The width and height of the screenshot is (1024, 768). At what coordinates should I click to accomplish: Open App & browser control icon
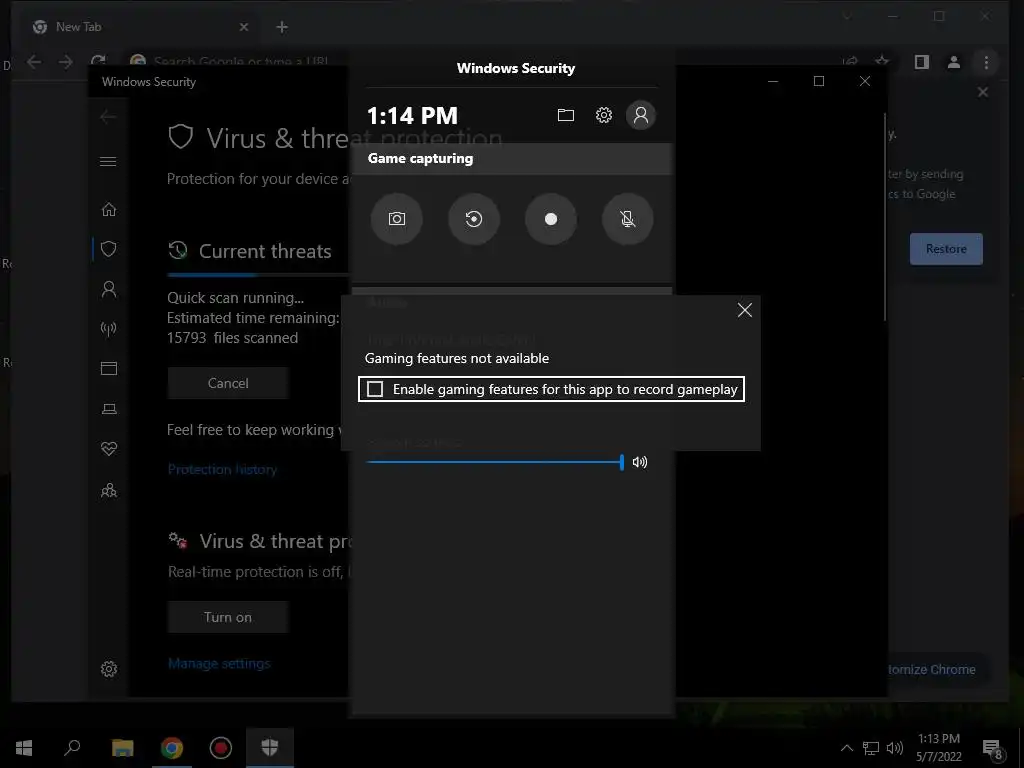click(x=109, y=368)
